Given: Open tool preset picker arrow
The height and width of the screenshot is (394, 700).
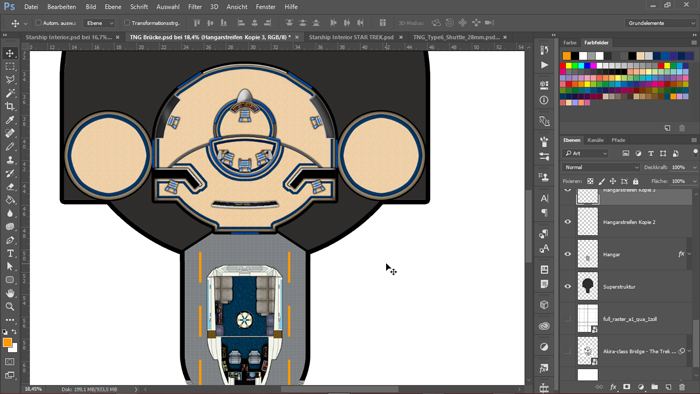Looking at the screenshot, I should pos(25,23).
